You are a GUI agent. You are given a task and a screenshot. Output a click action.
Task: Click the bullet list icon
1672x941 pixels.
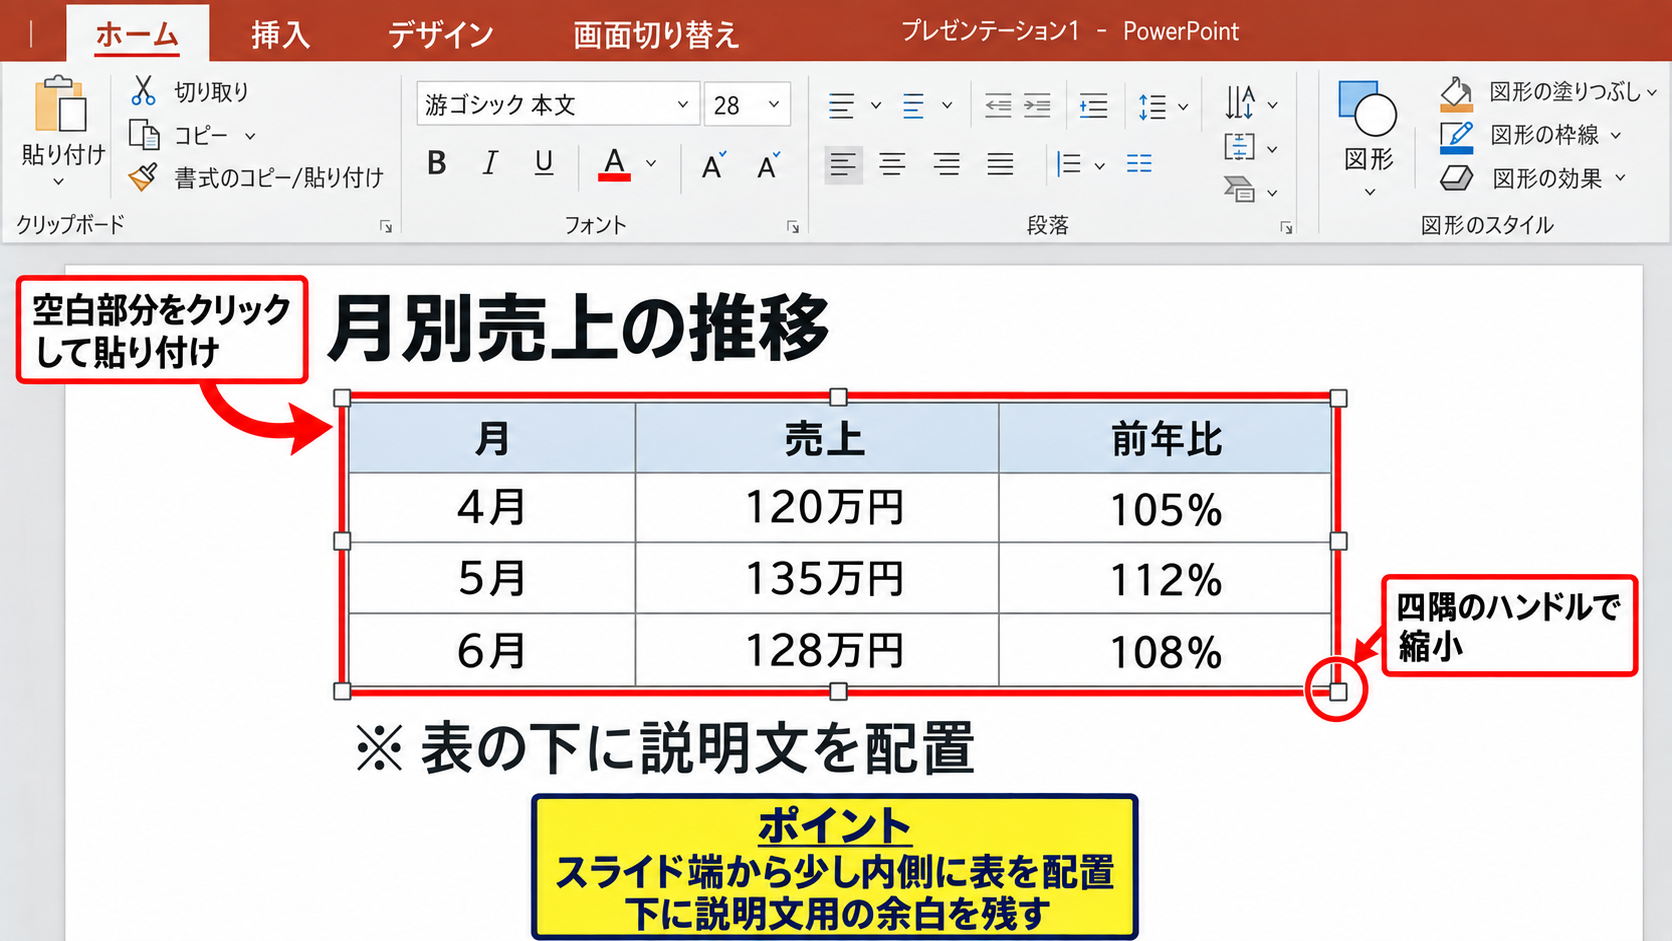coord(841,105)
